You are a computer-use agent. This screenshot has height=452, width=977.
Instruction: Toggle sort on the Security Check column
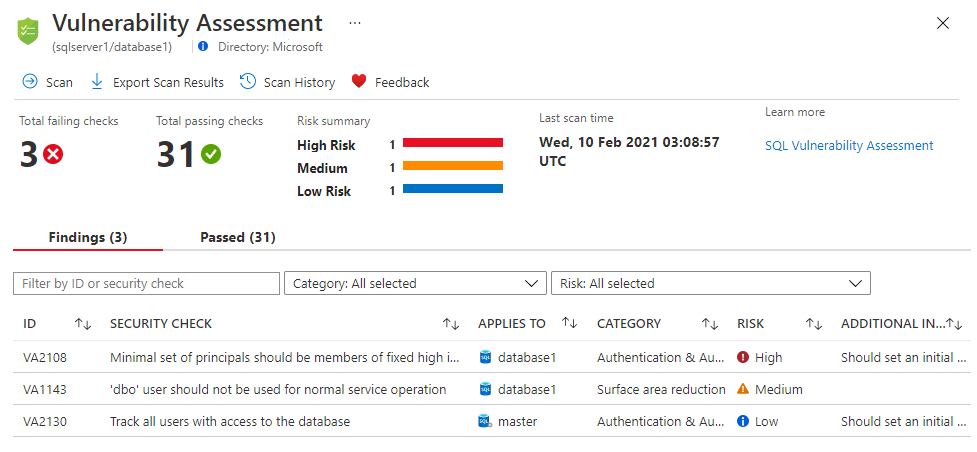tap(451, 324)
